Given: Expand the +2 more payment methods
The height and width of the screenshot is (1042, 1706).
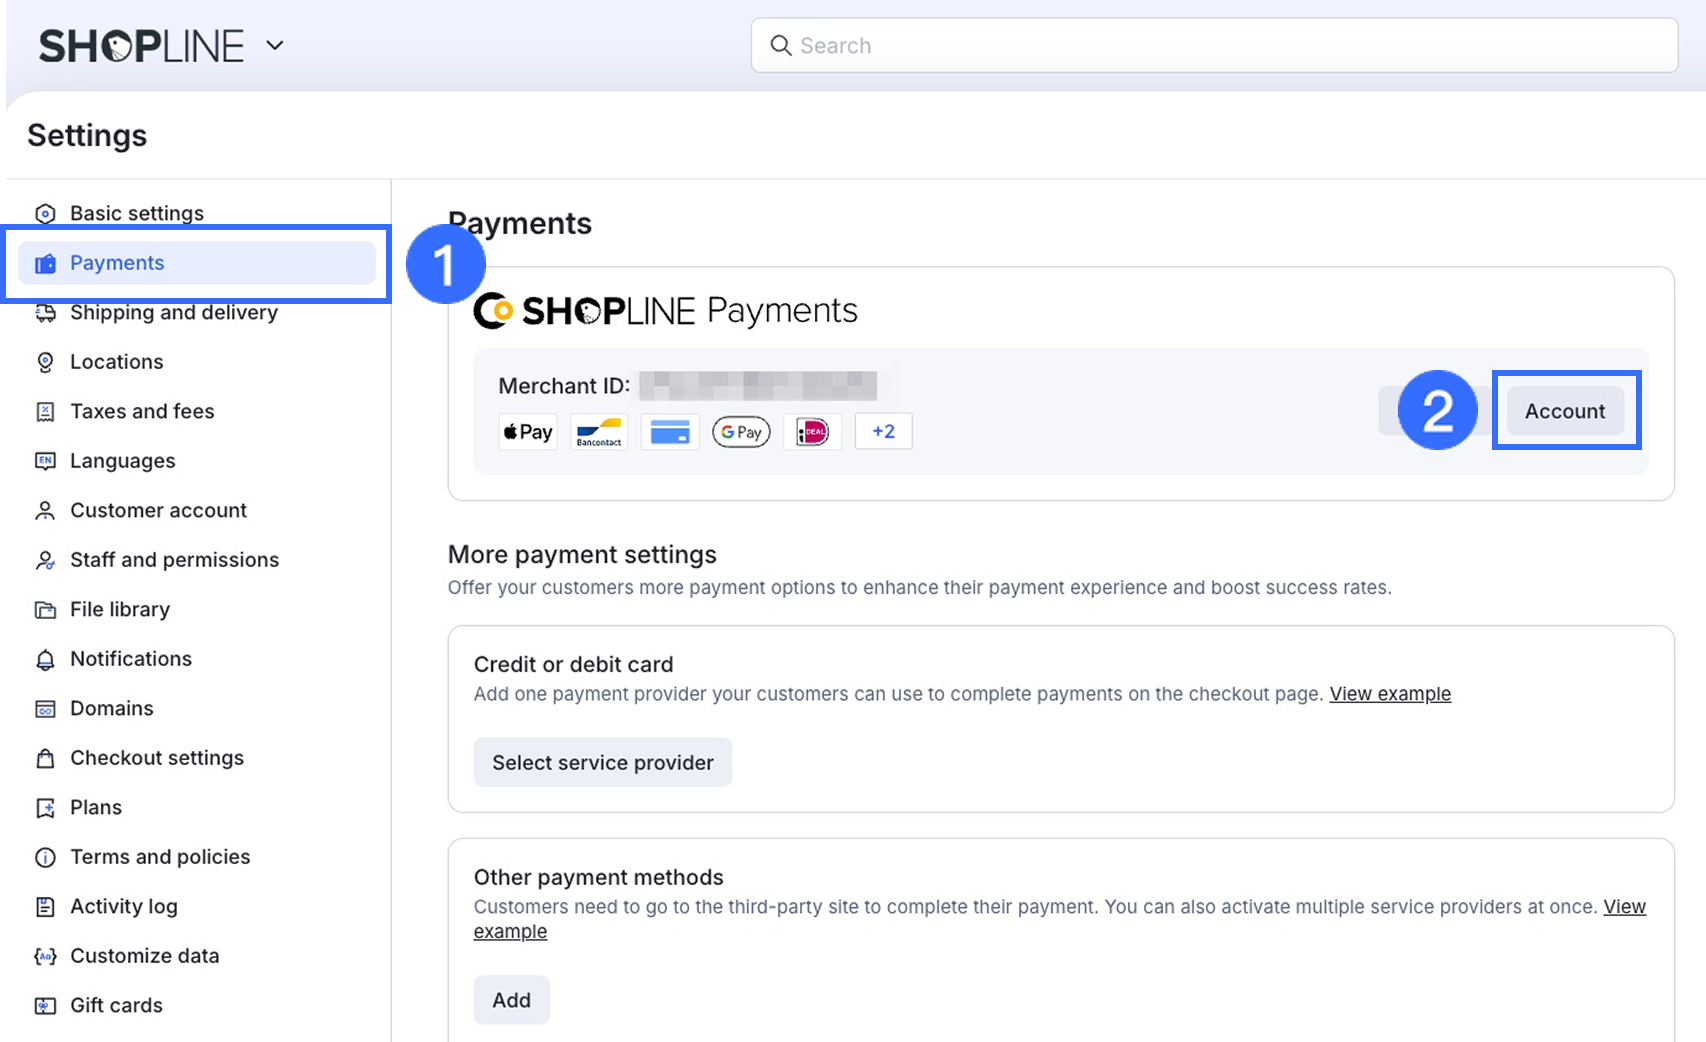Looking at the screenshot, I should [x=883, y=432].
